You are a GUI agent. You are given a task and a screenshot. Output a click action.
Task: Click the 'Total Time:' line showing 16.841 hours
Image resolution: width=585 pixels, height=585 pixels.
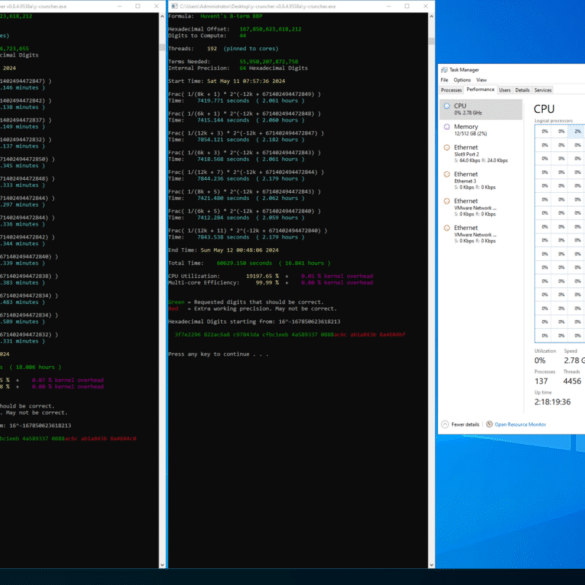click(249, 263)
